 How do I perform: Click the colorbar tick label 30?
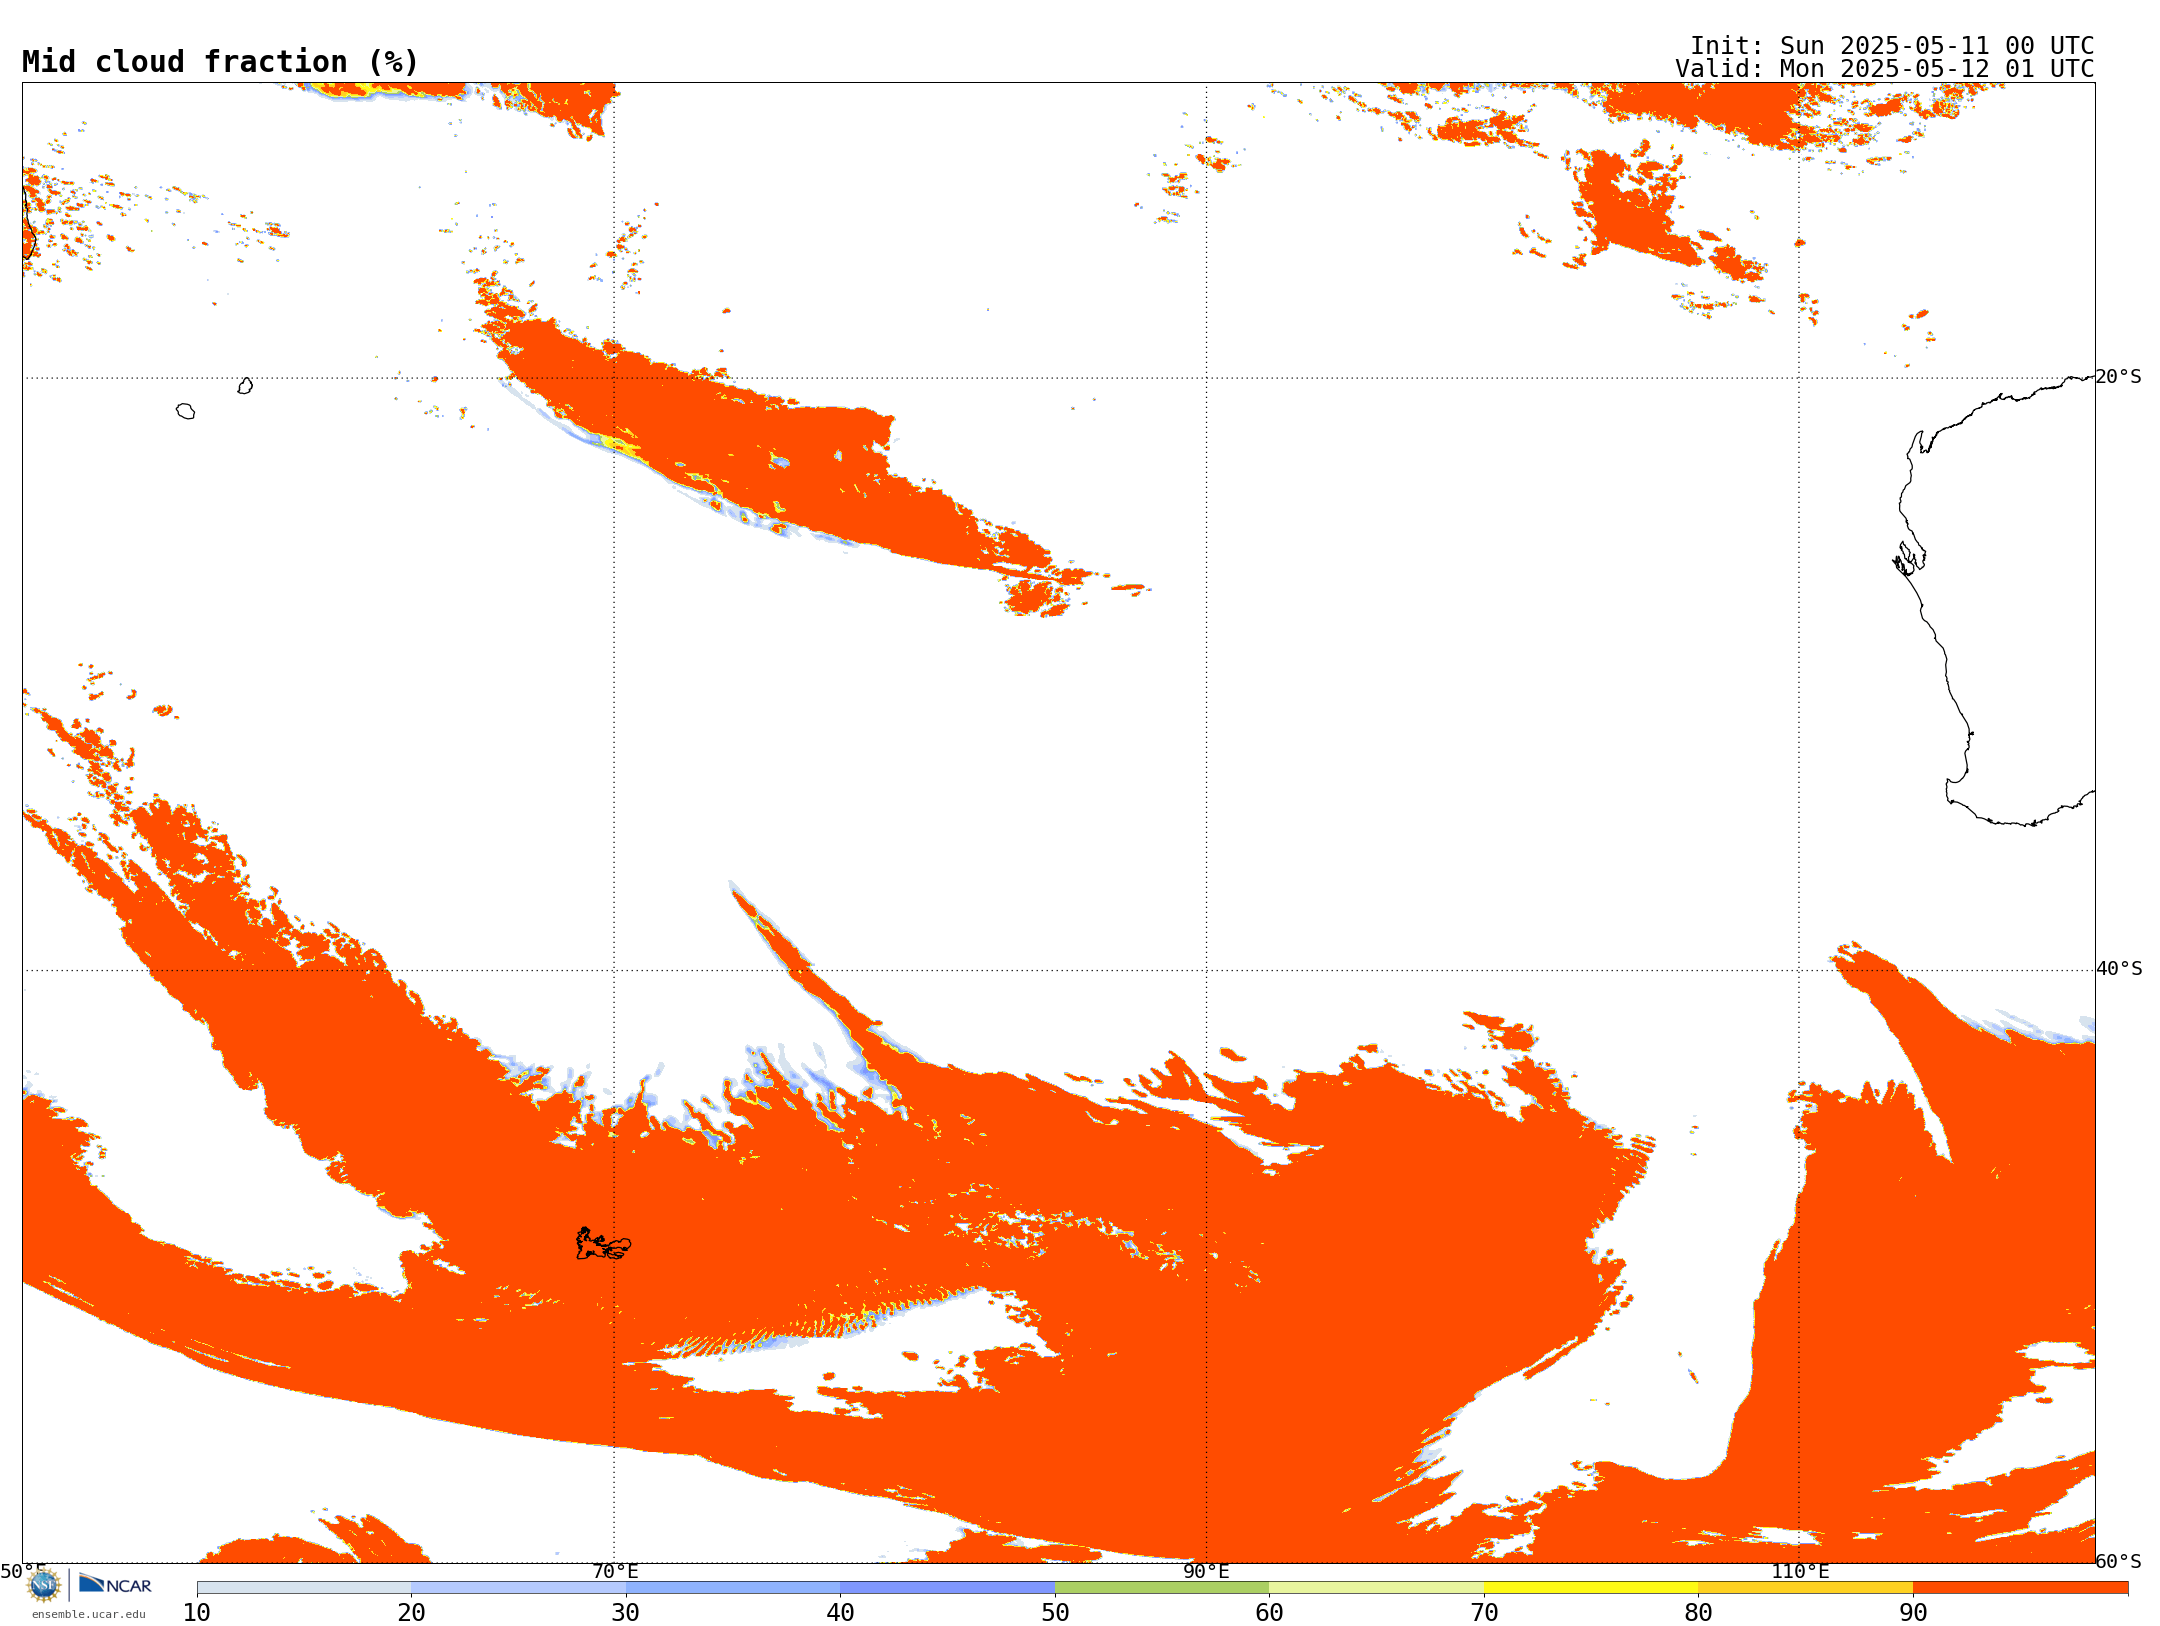(626, 1613)
